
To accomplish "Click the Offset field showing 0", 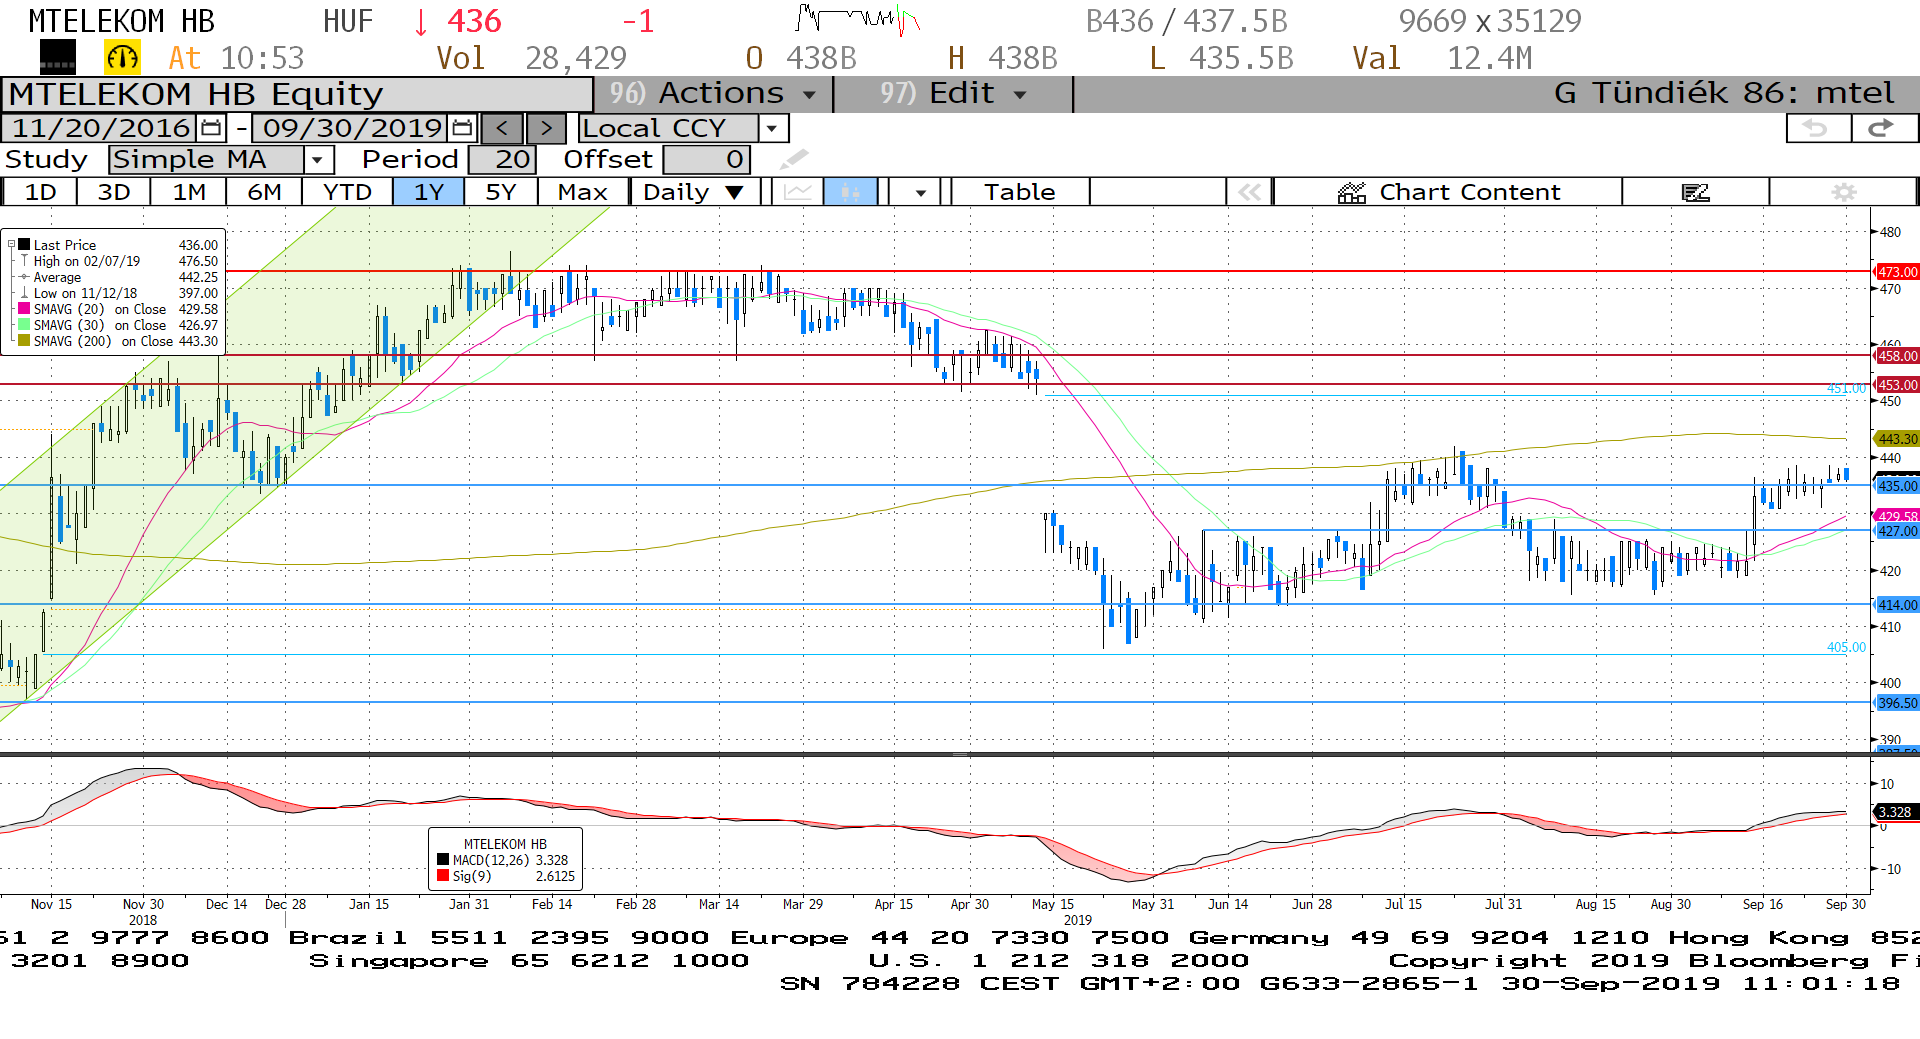I will [x=706, y=160].
